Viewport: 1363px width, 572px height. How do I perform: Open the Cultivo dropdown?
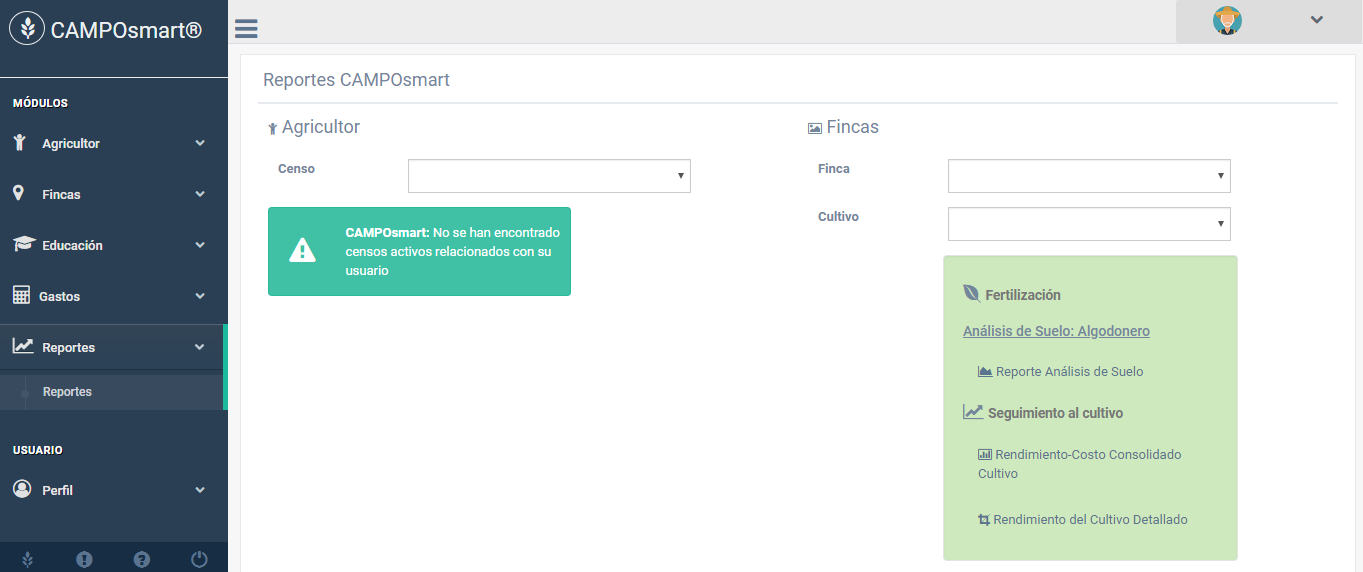[x=1089, y=224]
